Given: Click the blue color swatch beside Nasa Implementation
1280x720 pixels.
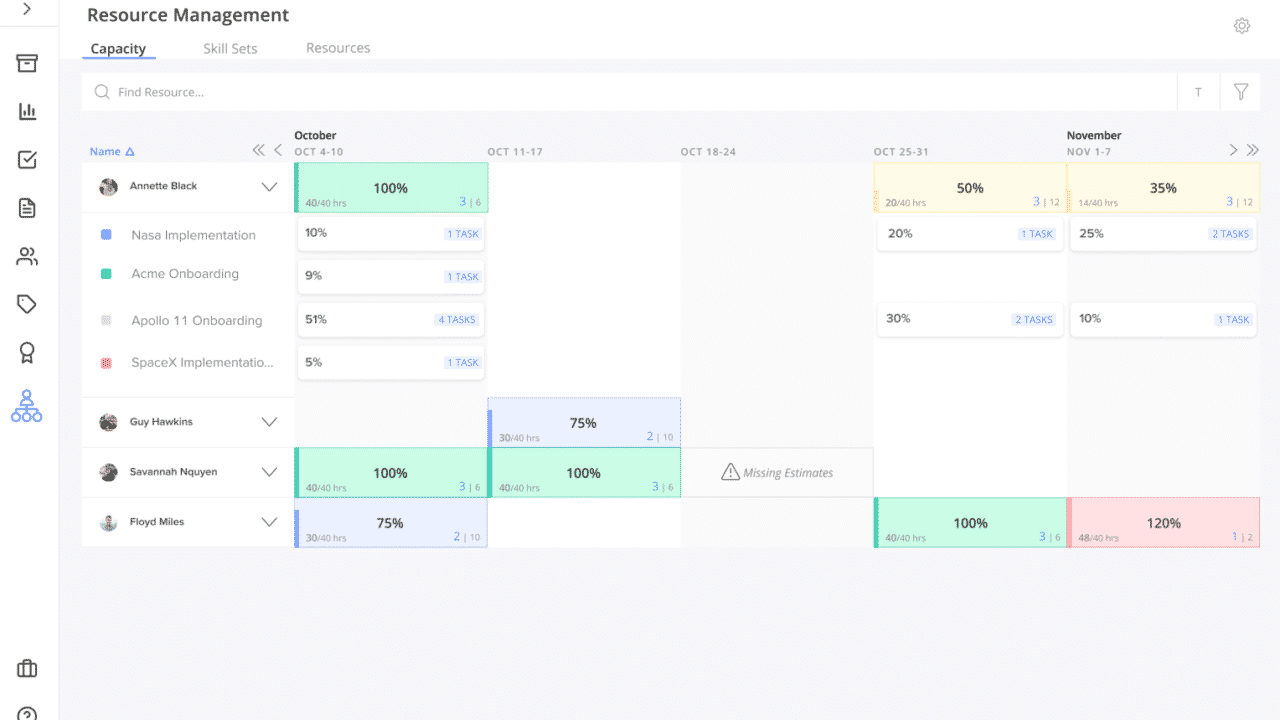Looking at the screenshot, I should click(107, 234).
